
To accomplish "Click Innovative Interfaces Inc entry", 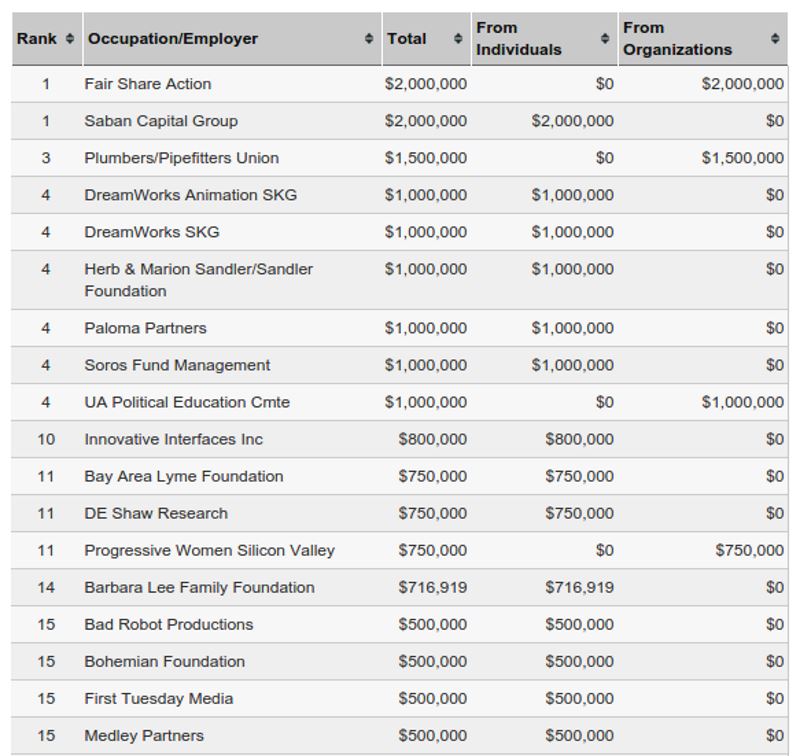I will (x=173, y=439).
